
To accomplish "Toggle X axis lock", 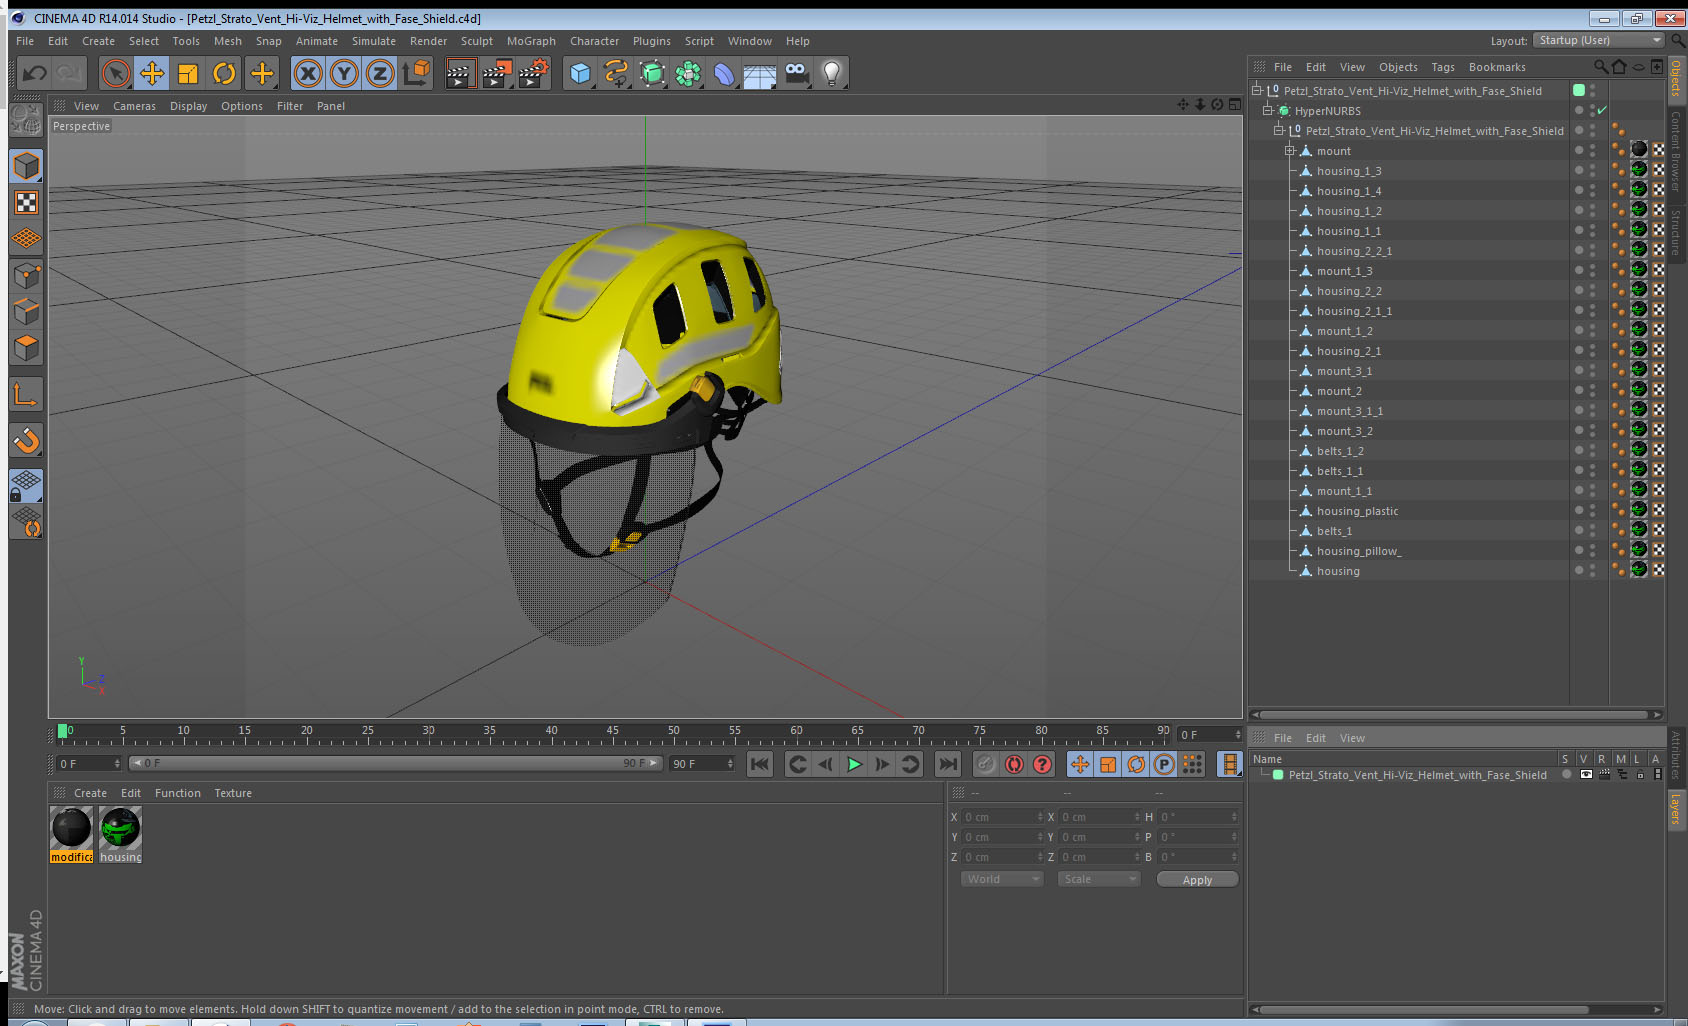I will pyautogui.click(x=308, y=73).
